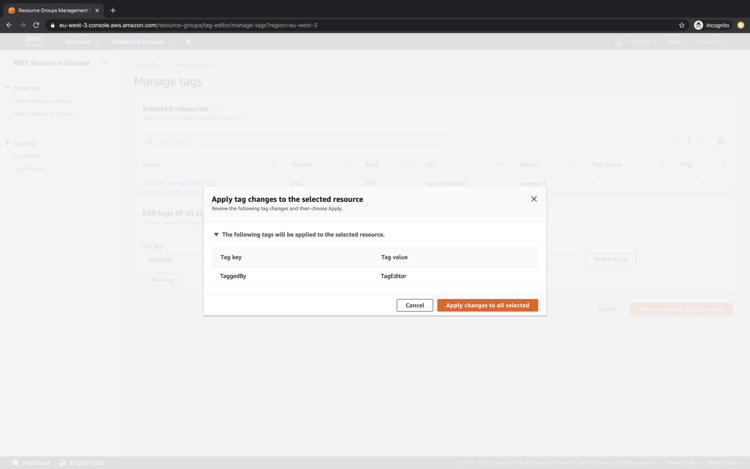Close the Resource Groups Management tab
The width and height of the screenshot is (750, 469).
click(x=97, y=10)
